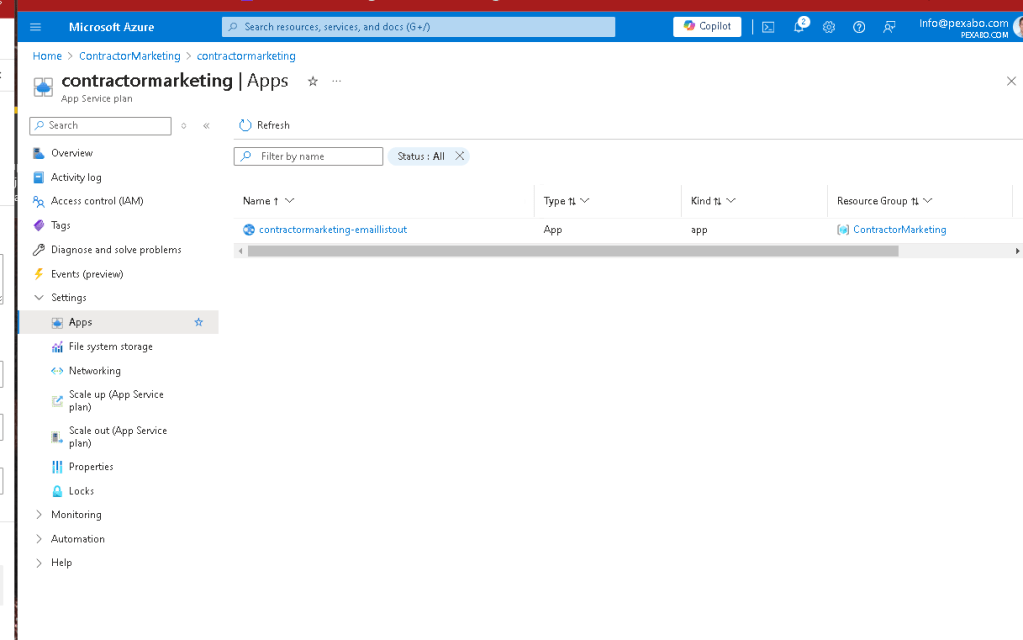1023x640 pixels.
Task: Click the app icon beside contractormarketing-emaillistout
Action: [249, 230]
